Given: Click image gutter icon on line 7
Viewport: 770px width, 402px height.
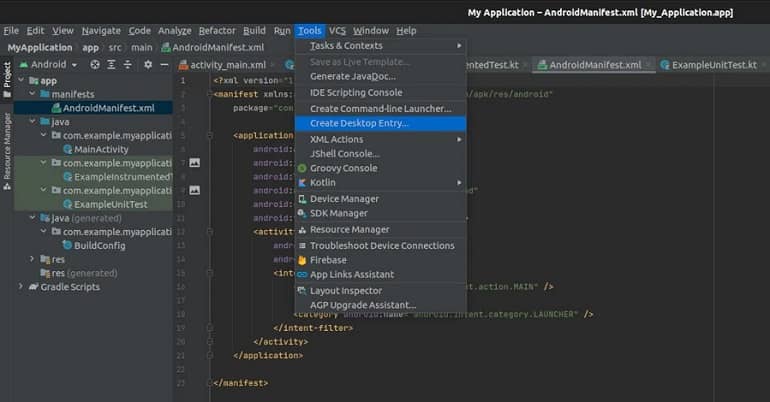Looking at the screenshot, I should 194,162.
